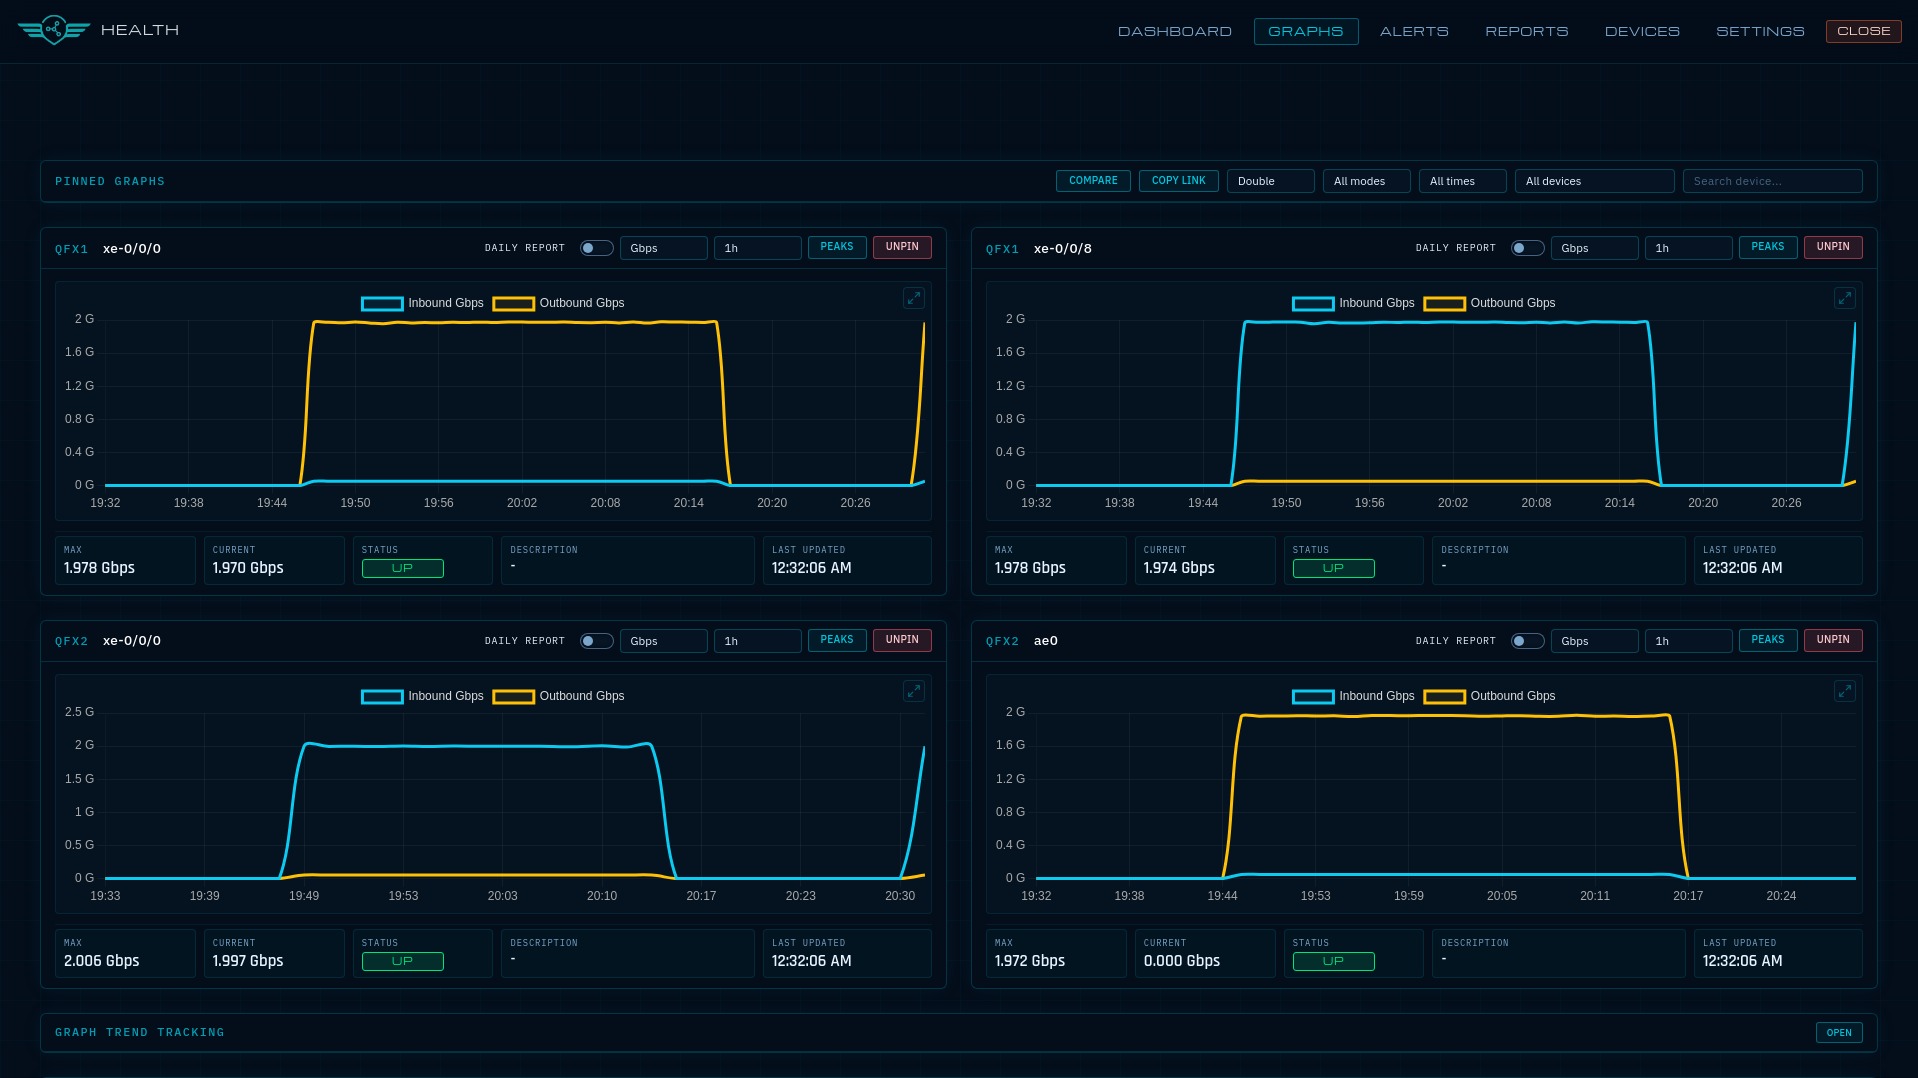This screenshot has width=1918, height=1078.
Task: Open Gbps unit dropdown for QFX2 ae0
Action: coord(1594,641)
